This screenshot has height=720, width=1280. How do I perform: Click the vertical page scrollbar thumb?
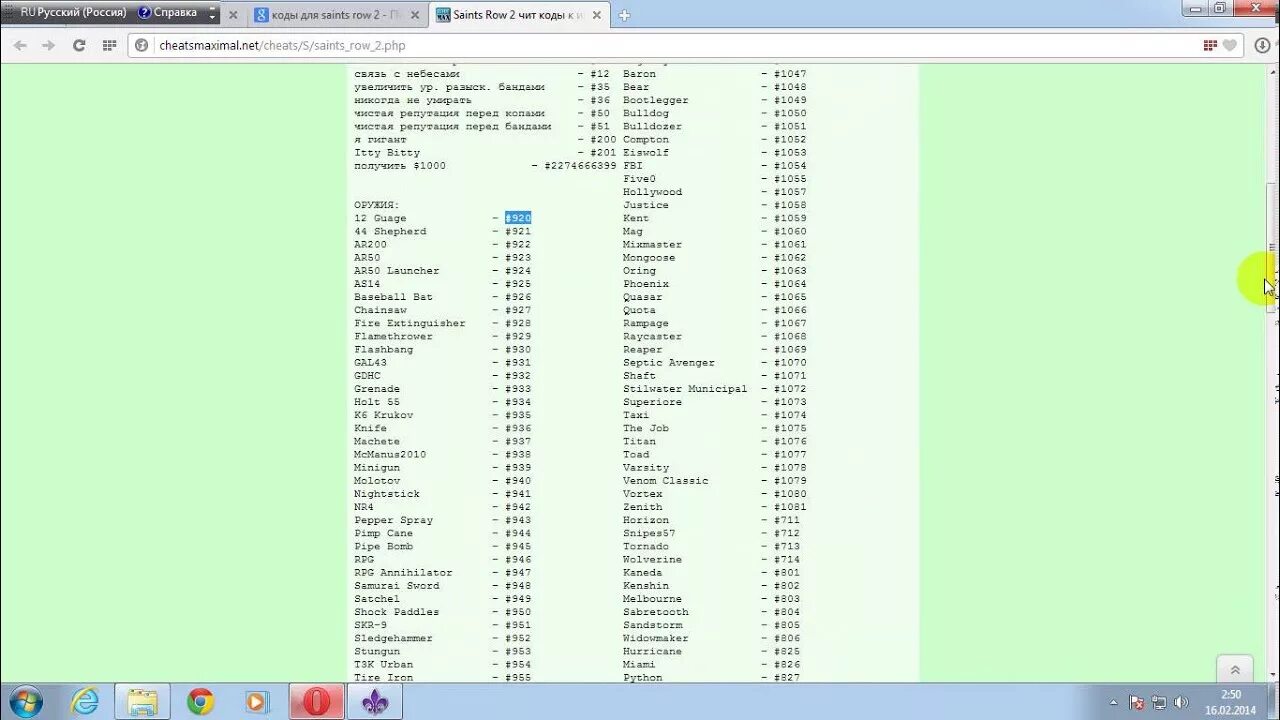tap(1271, 249)
